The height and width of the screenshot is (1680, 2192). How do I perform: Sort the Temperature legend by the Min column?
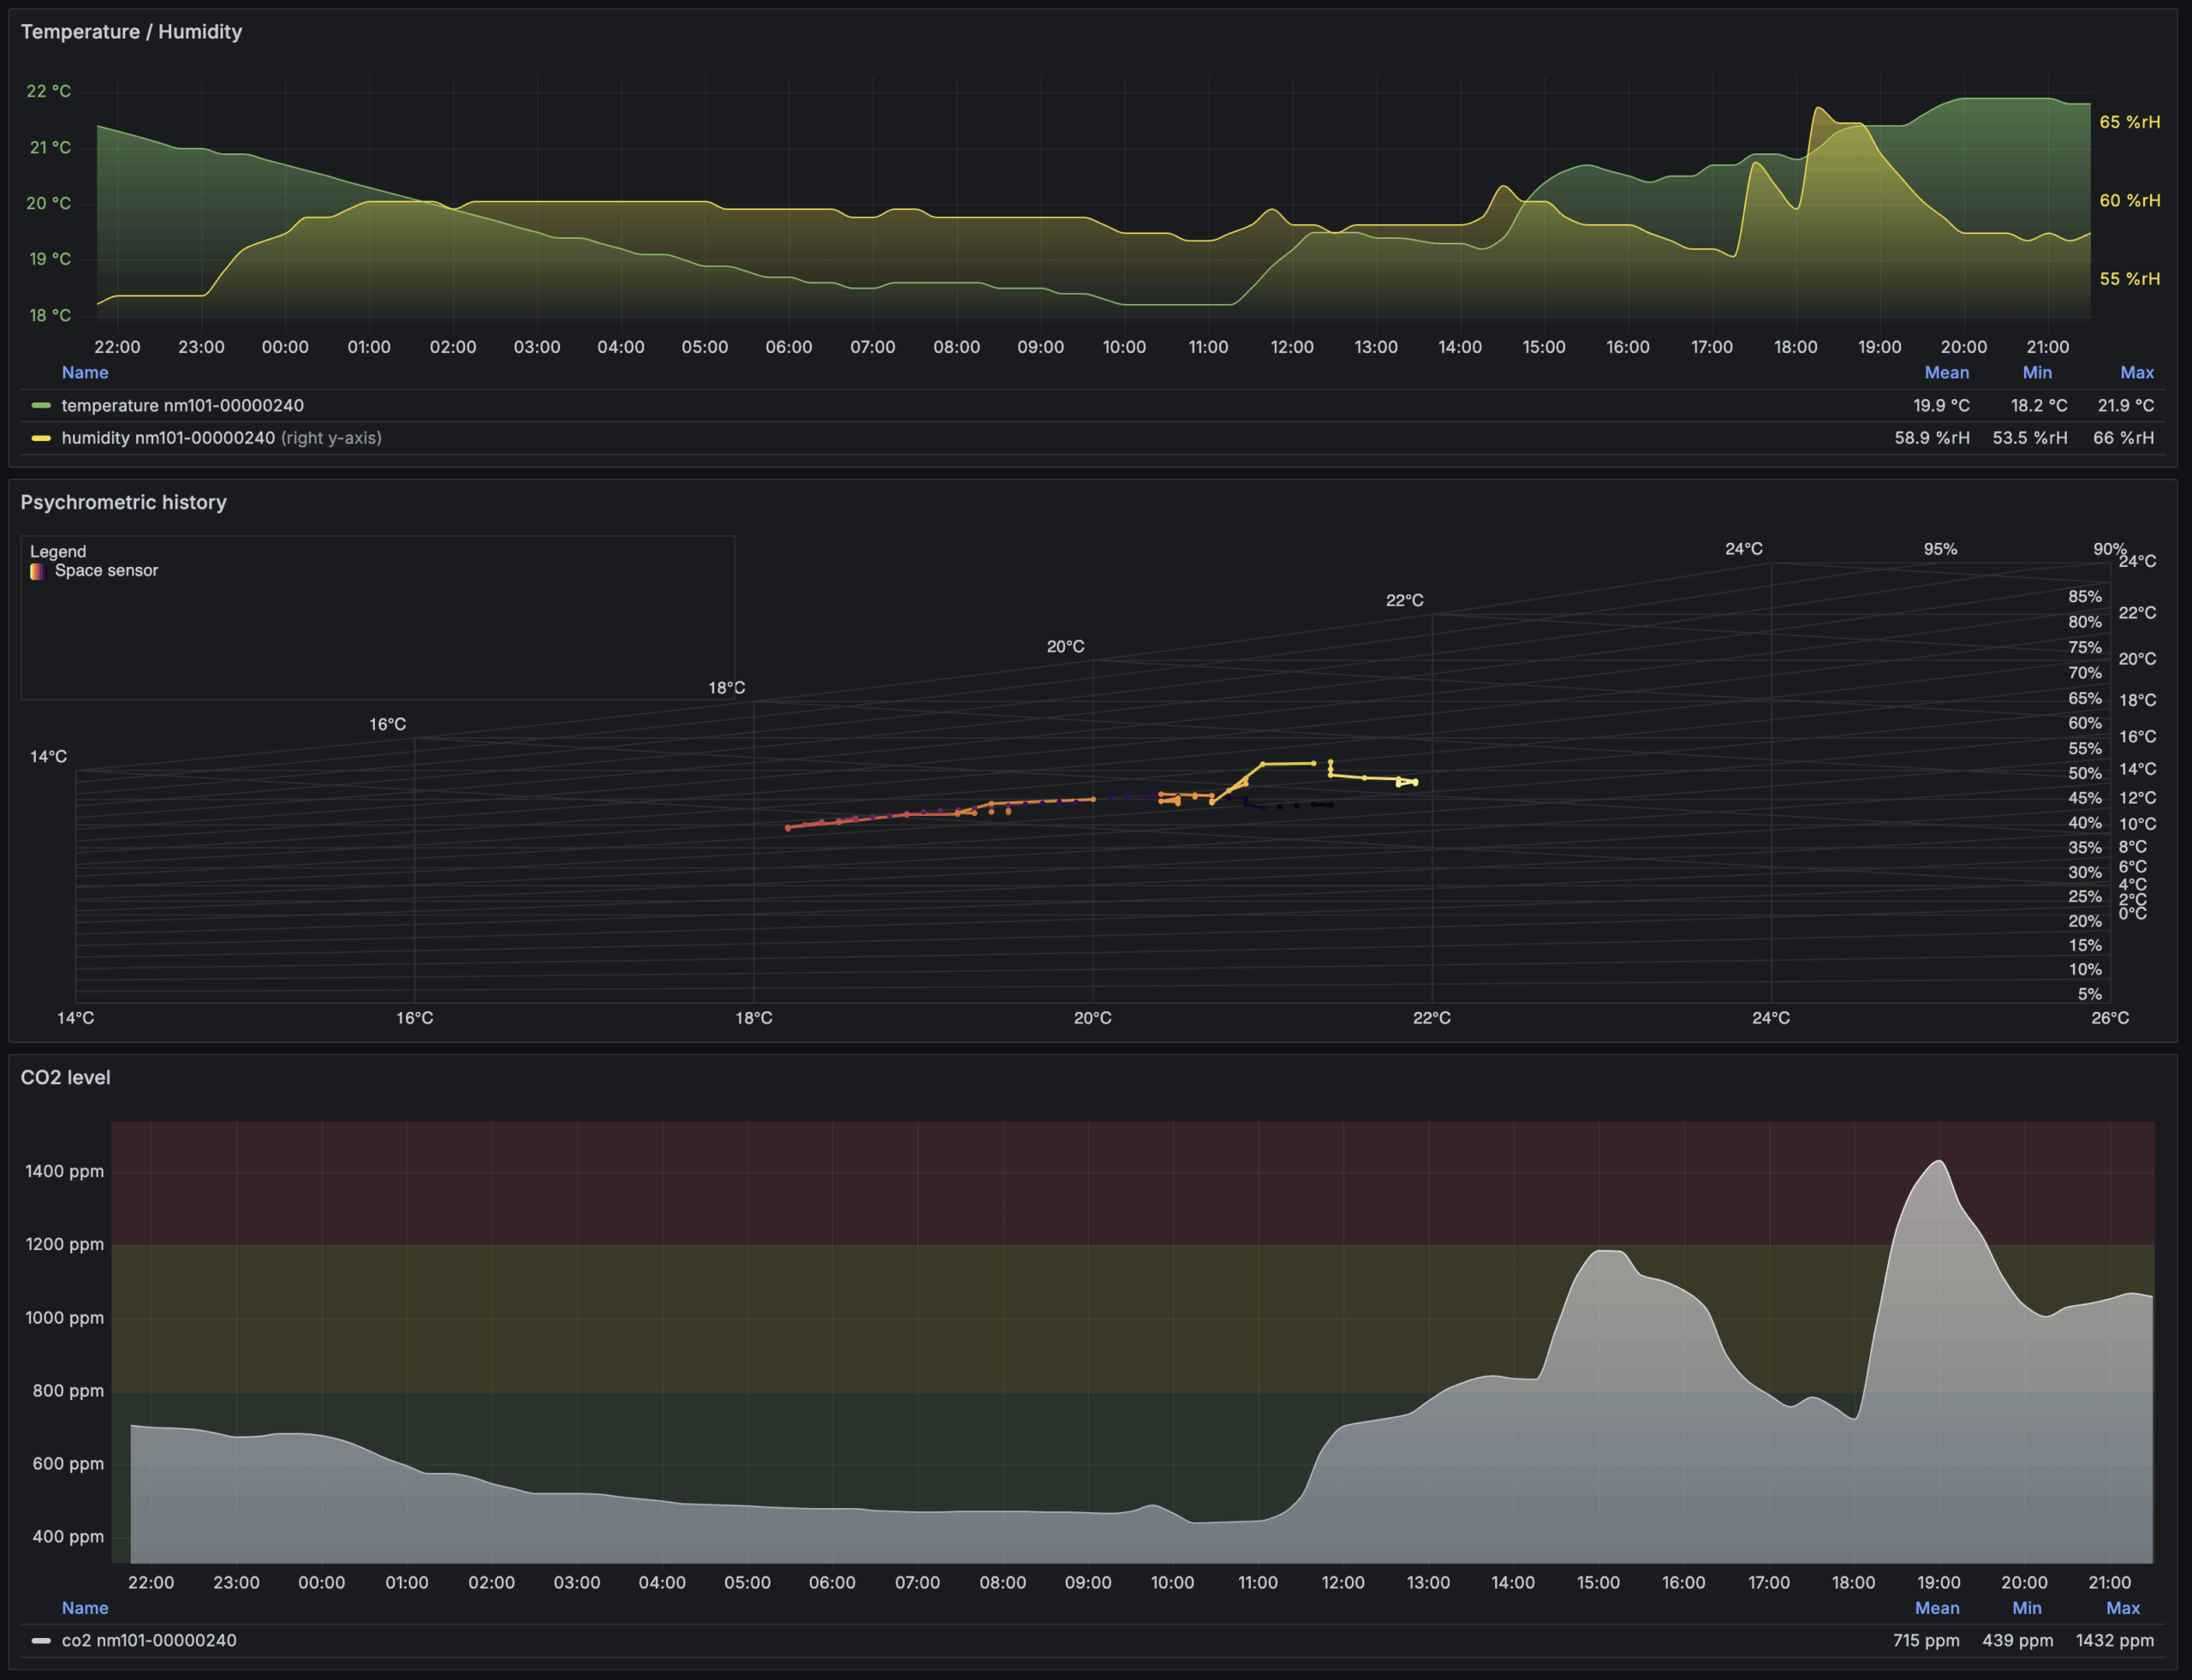(2036, 372)
